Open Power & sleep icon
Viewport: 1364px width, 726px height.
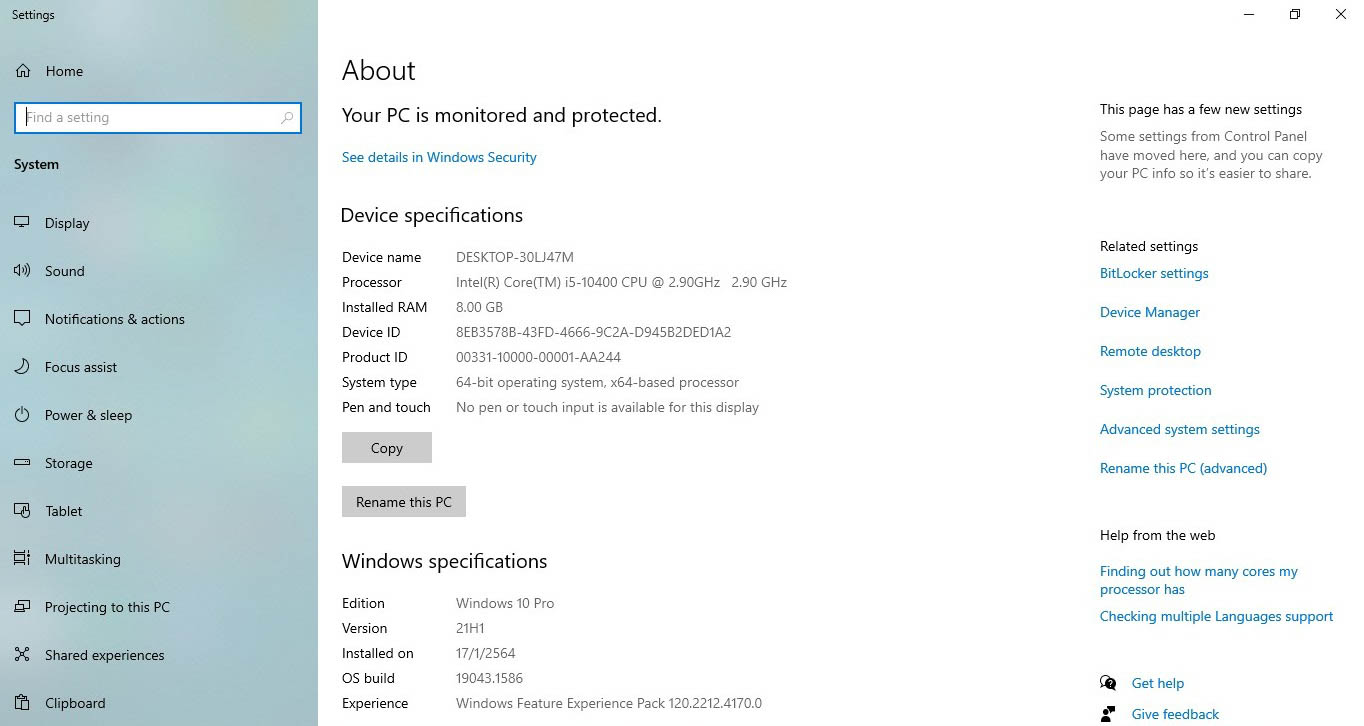point(22,415)
